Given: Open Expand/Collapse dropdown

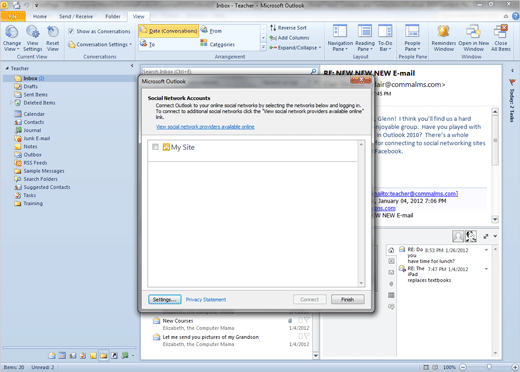Looking at the screenshot, I should click(x=295, y=48).
